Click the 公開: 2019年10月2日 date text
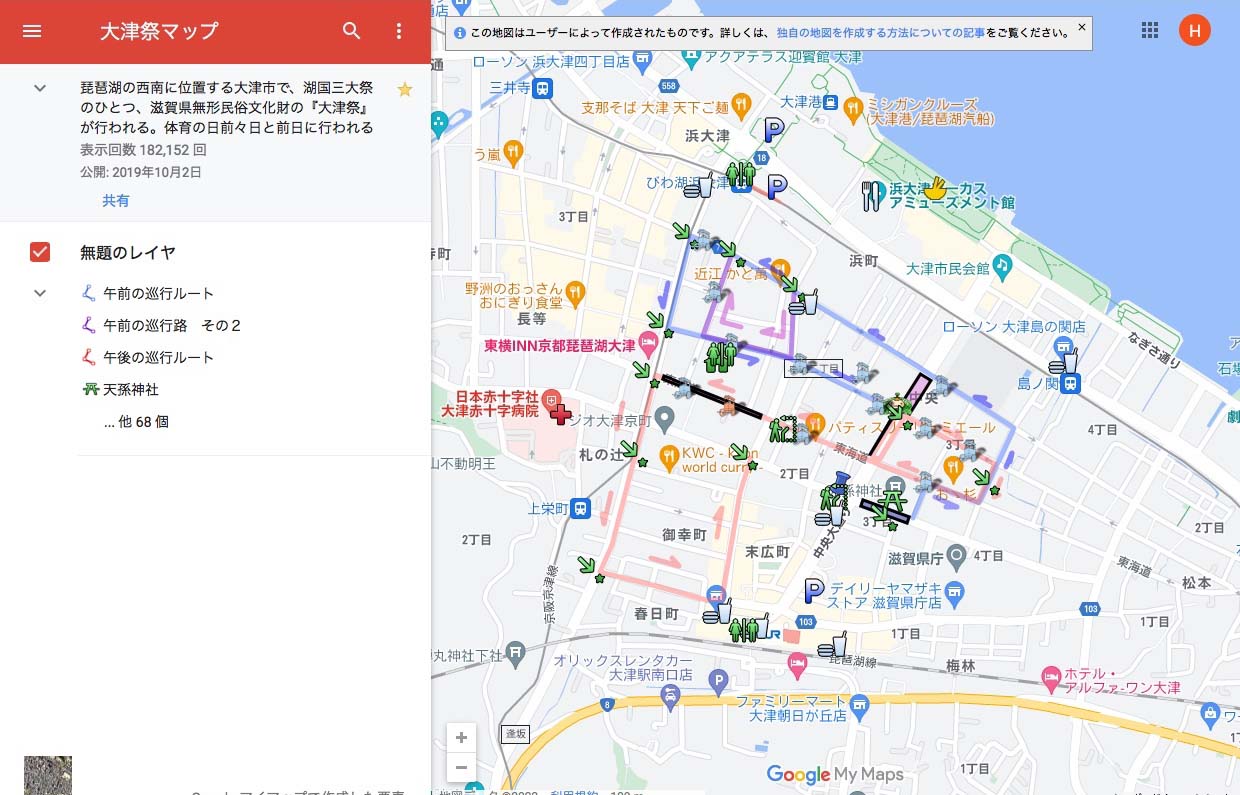This screenshot has height=795, width=1240. pyautogui.click(x=141, y=172)
